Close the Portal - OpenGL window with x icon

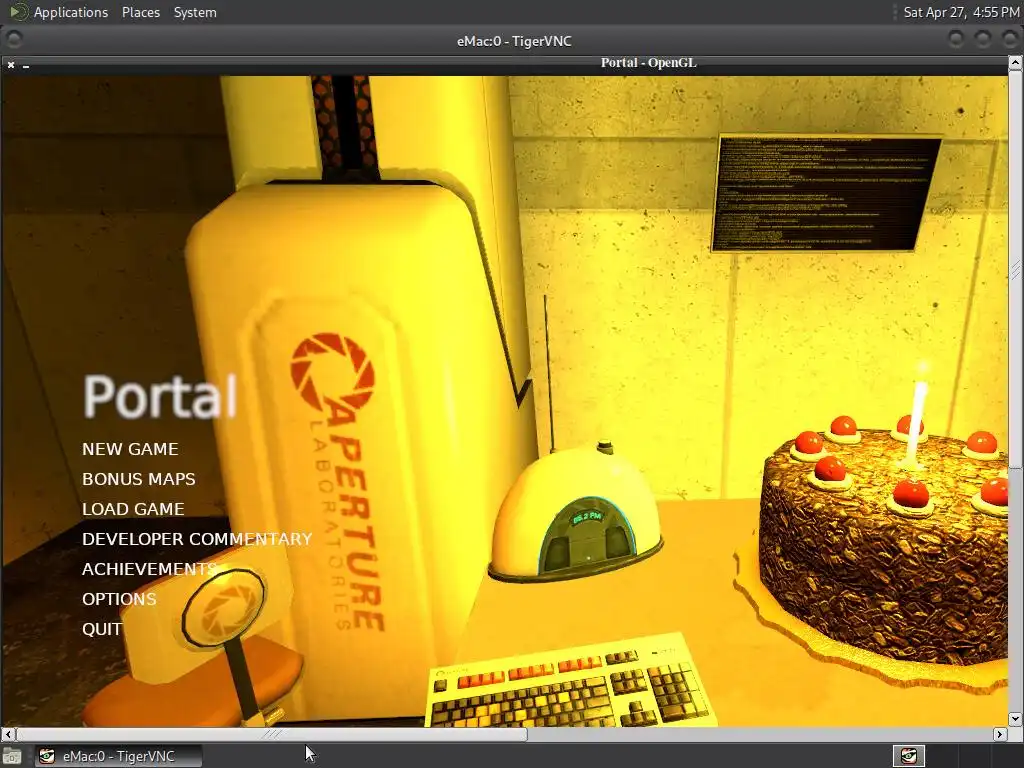(11, 65)
